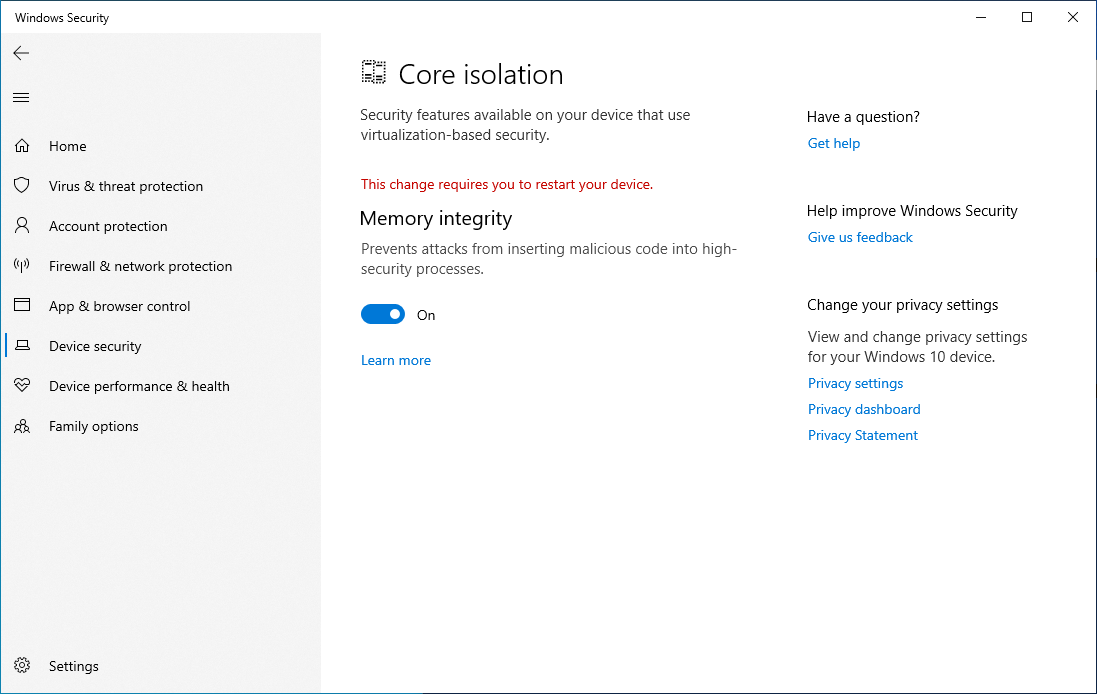
Task: Open the Privacy dashboard link
Action: [864, 409]
